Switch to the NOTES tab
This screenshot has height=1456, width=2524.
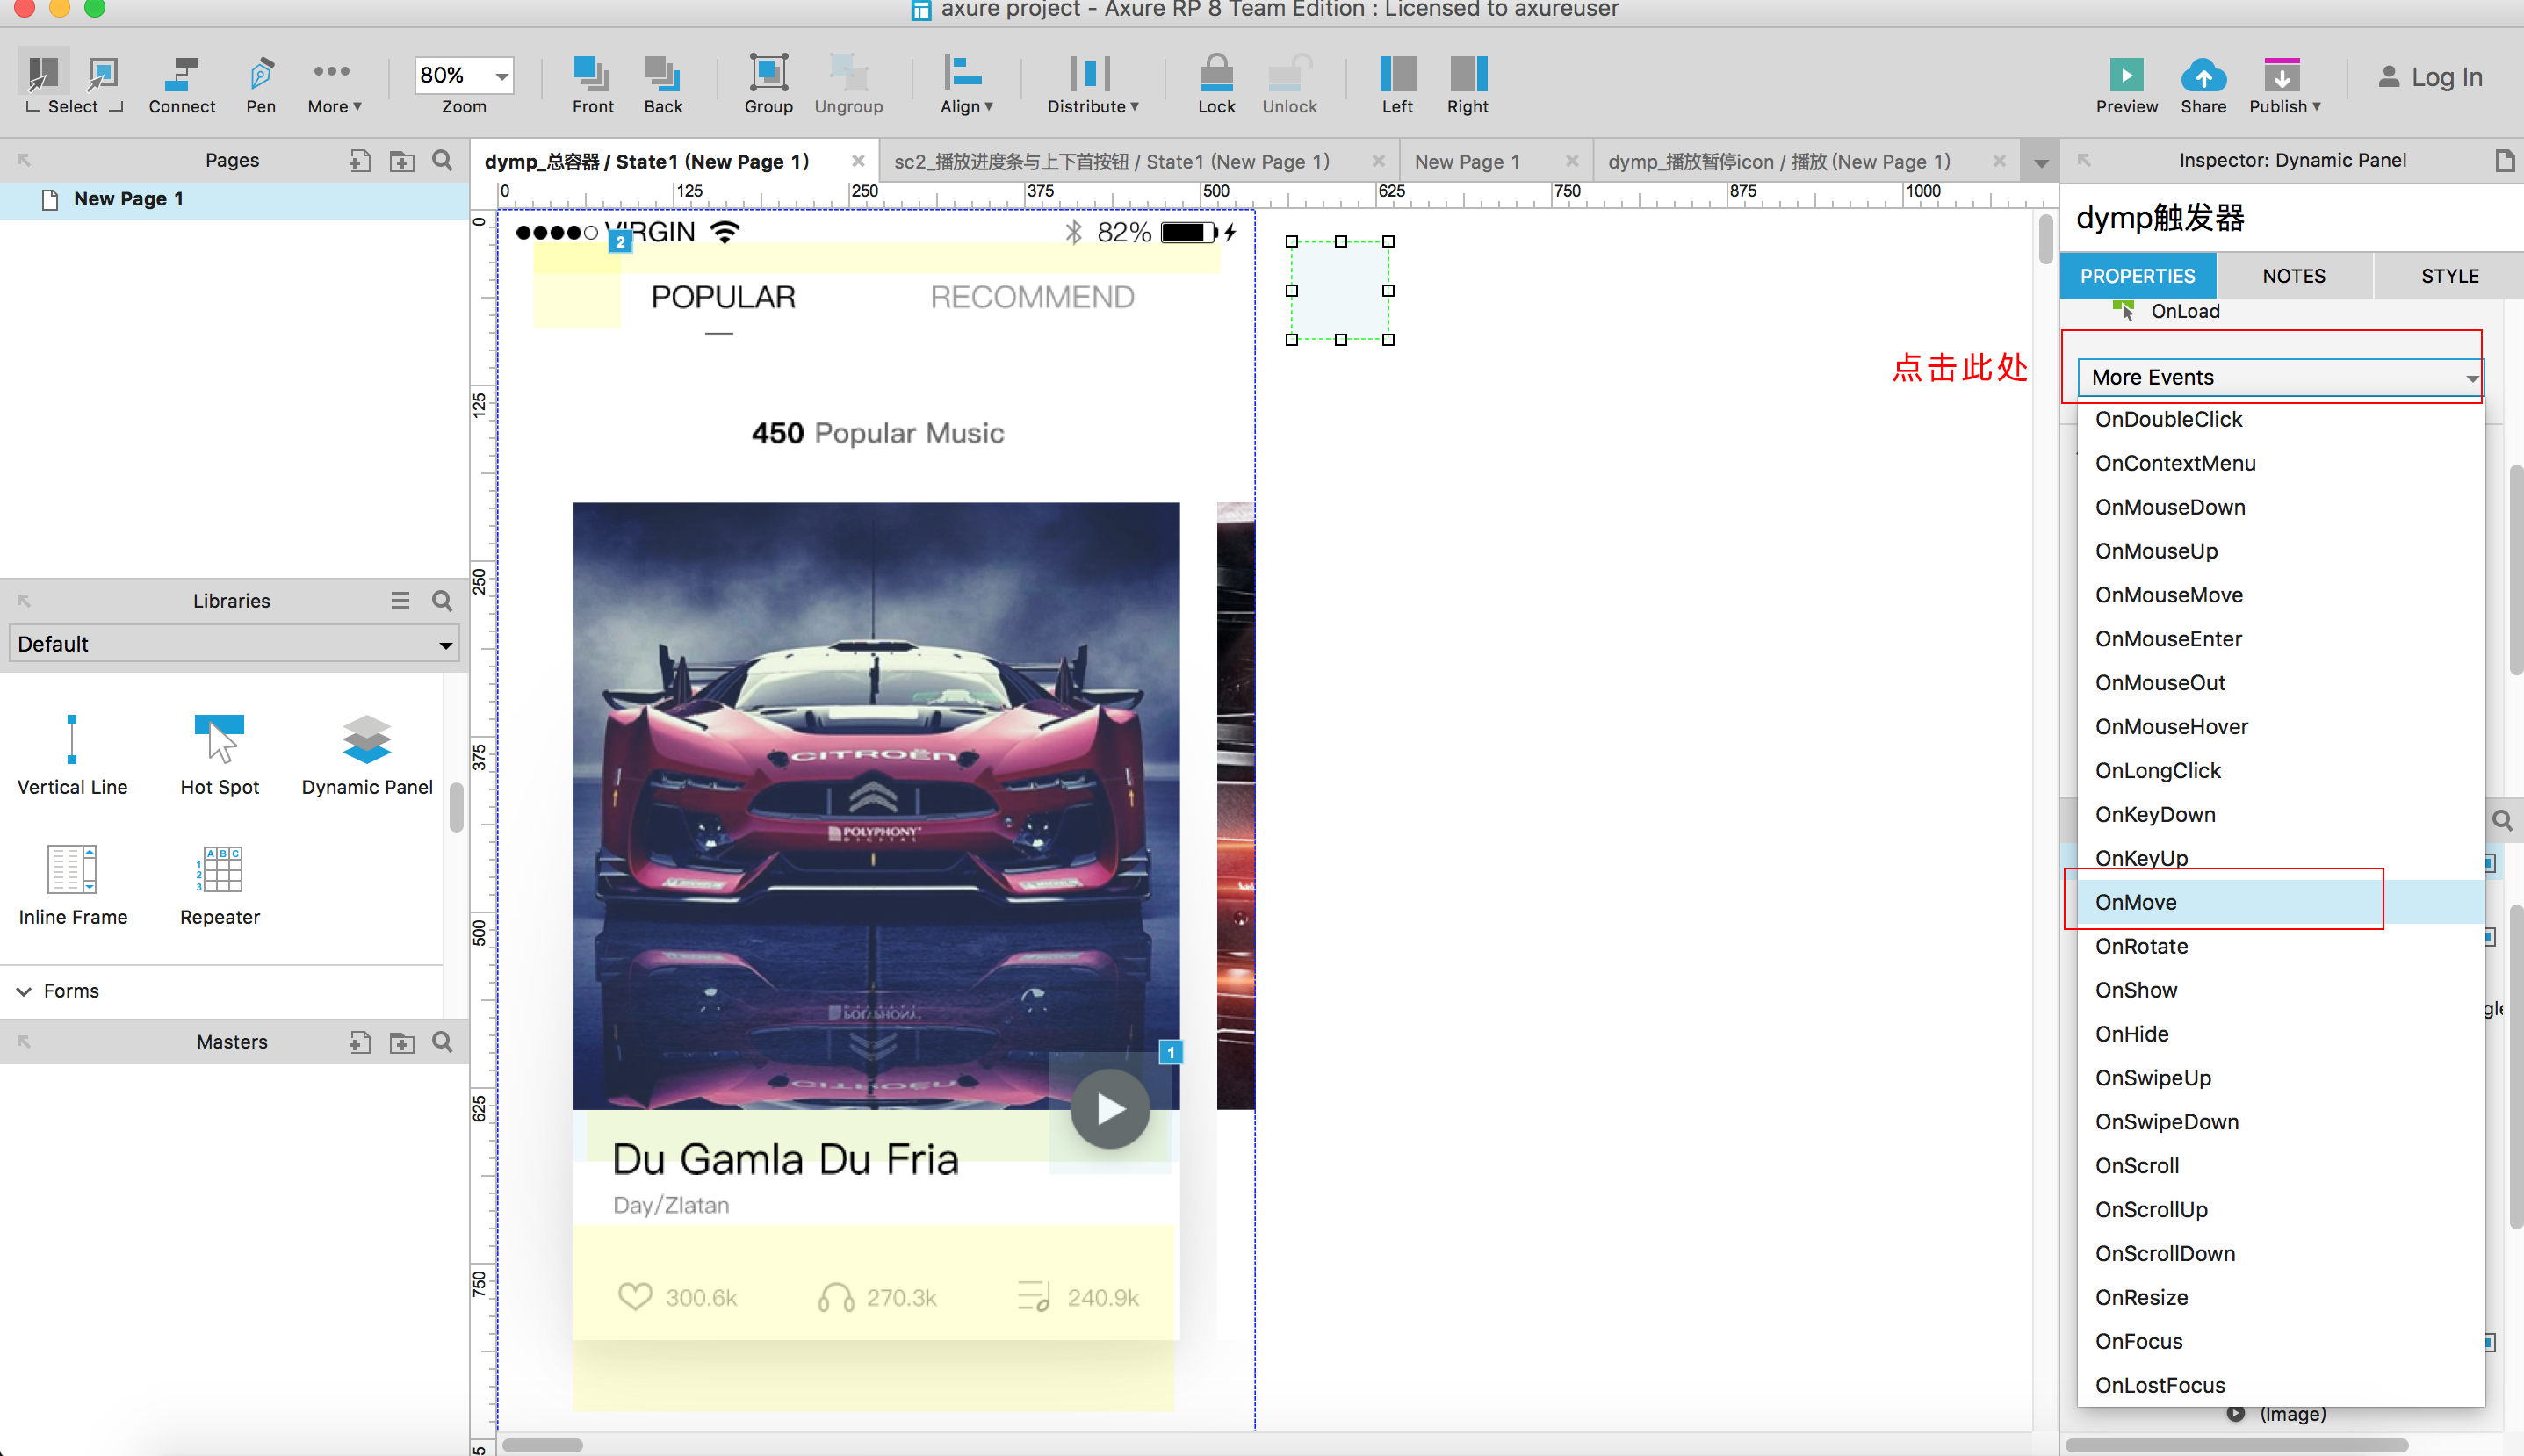click(x=2294, y=276)
